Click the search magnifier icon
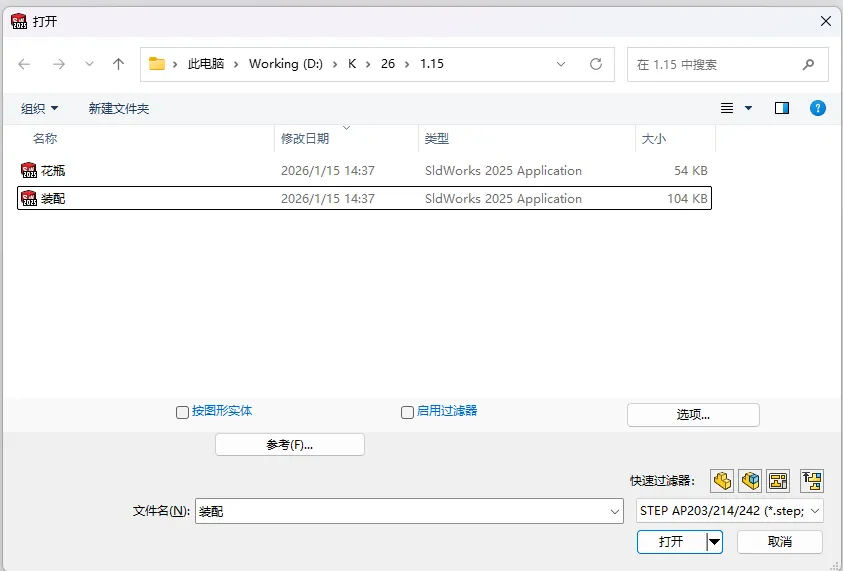This screenshot has height=571, width=843. pos(808,65)
